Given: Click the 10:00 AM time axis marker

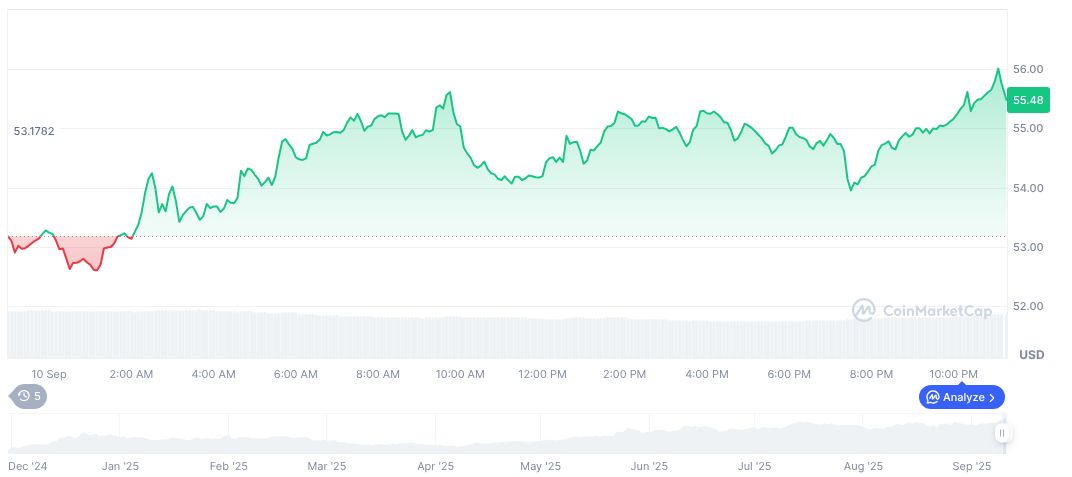Looking at the screenshot, I should tap(460, 374).
